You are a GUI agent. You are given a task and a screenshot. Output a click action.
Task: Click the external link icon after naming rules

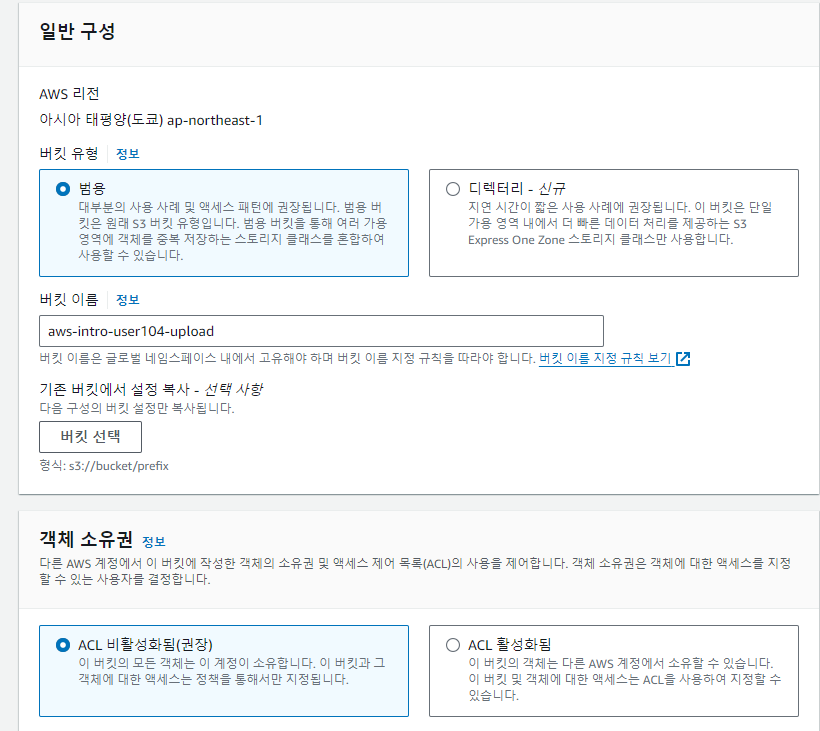point(683,359)
